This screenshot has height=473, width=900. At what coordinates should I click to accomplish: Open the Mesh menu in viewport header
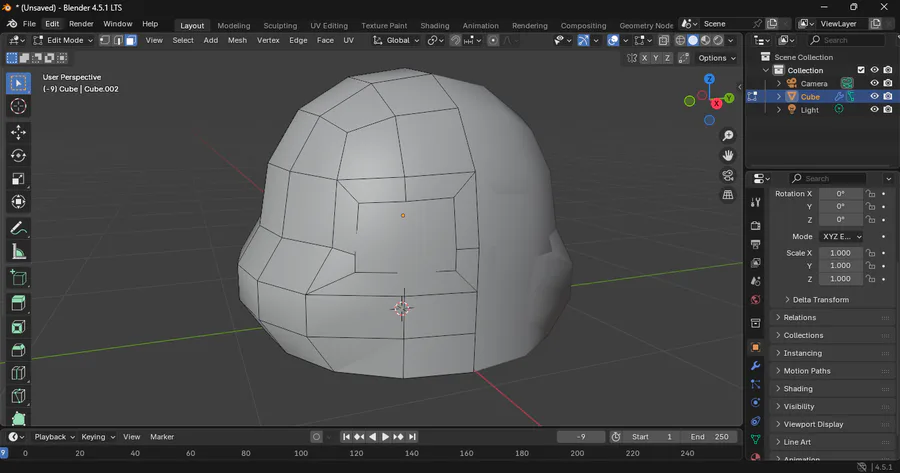tap(237, 40)
